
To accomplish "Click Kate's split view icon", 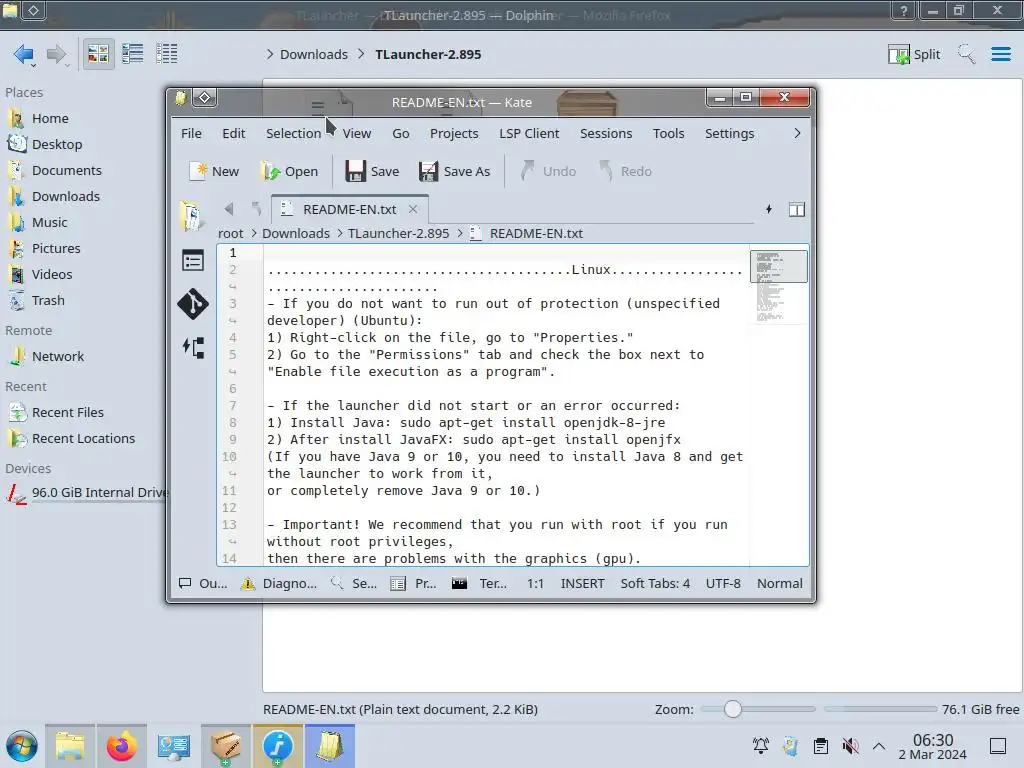I will [x=797, y=210].
